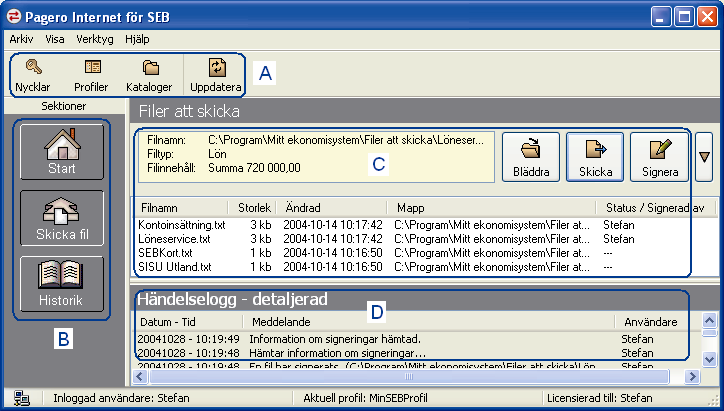Click the Skicka send button
The image size is (724, 411).
(595, 157)
